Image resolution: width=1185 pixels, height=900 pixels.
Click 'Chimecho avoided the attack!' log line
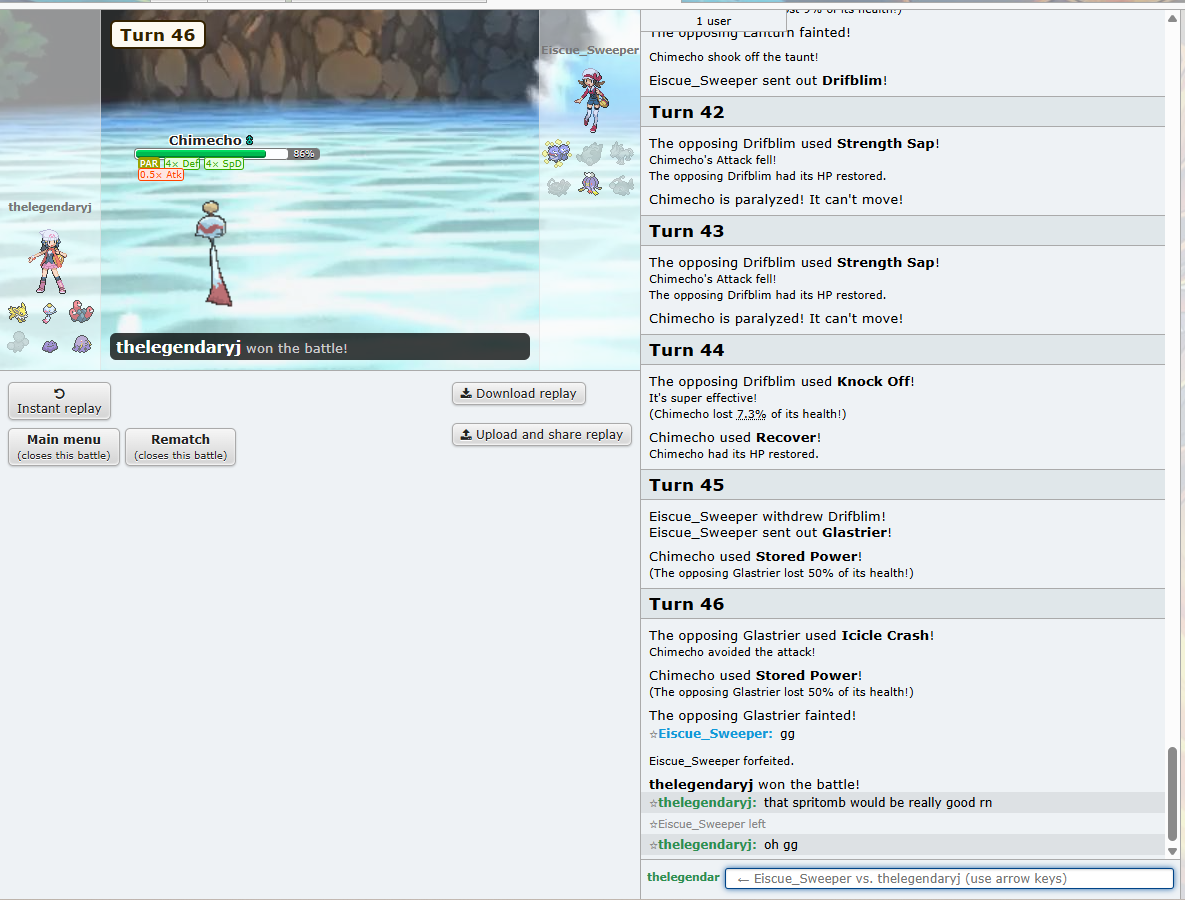pos(732,652)
